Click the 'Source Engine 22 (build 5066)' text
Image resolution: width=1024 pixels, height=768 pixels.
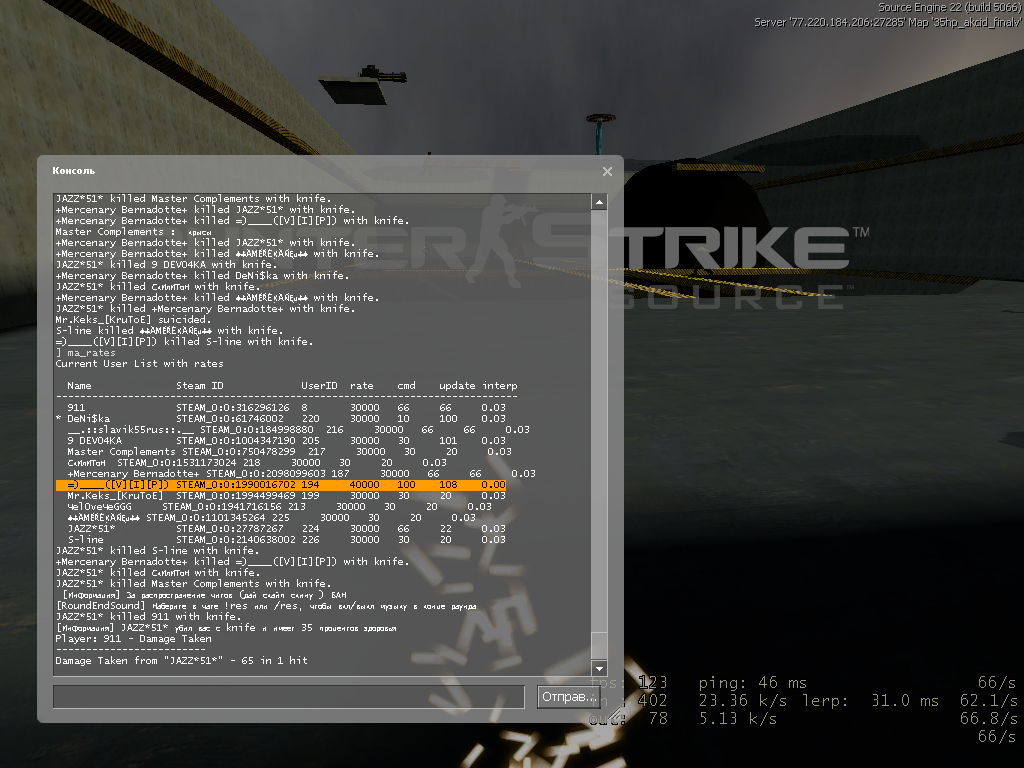[950, 7]
